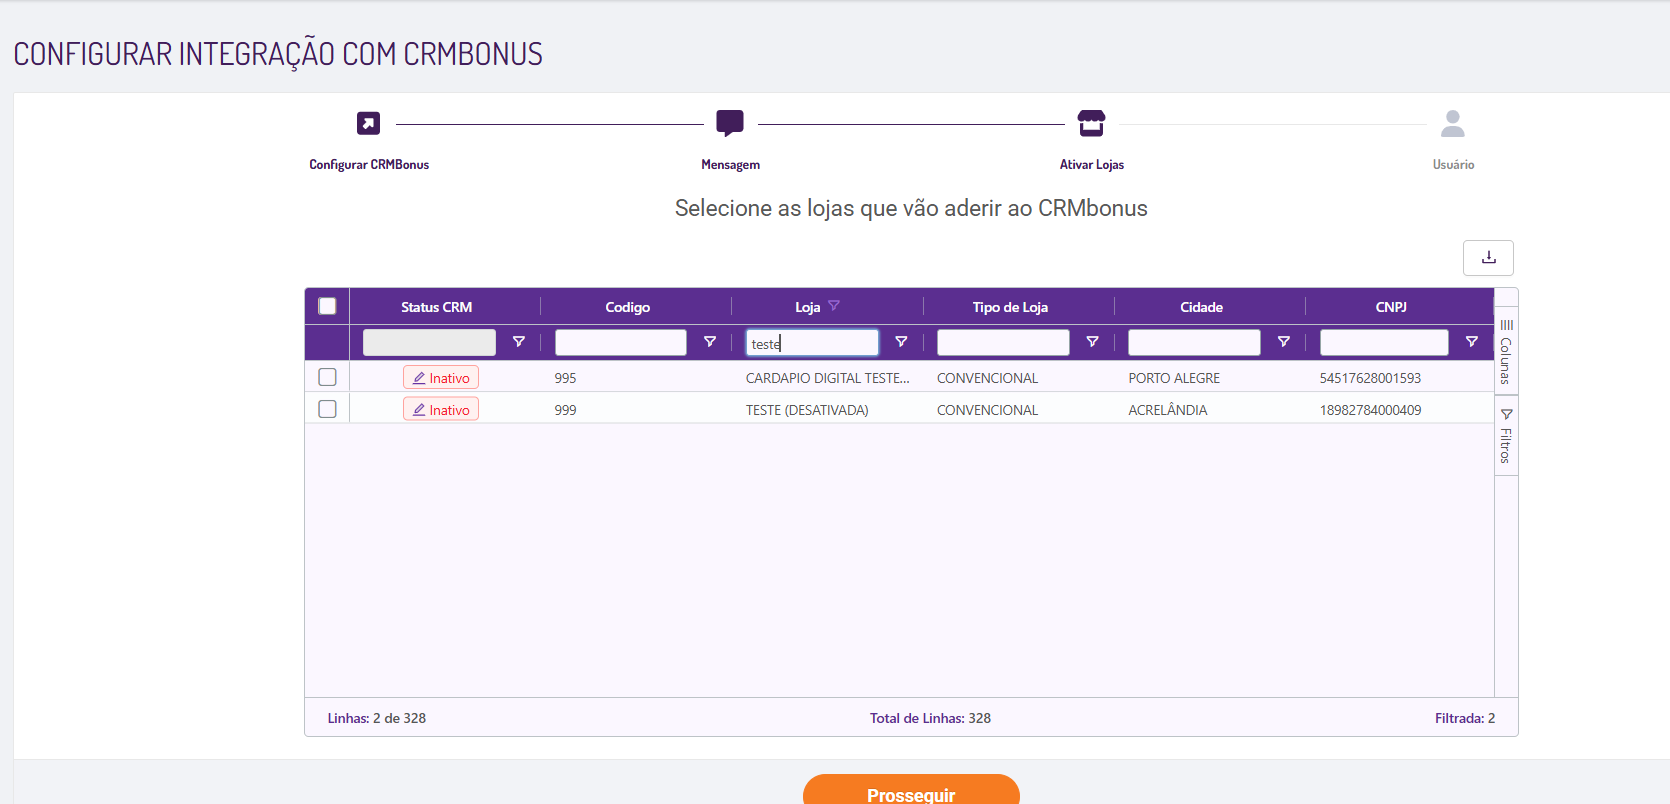Select the TESTE (DESATIVADA) store cell
Viewport: 1670px width, 804px height.
tap(807, 410)
